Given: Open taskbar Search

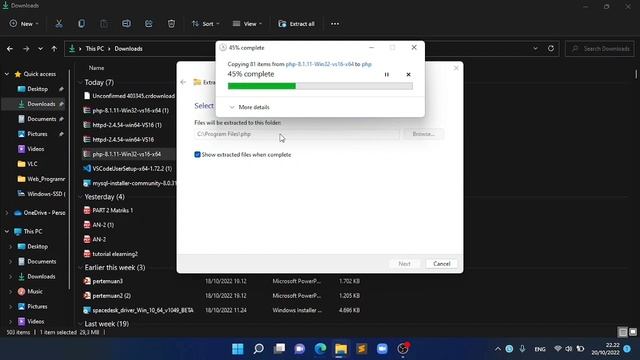Looking at the screenshot, I should coord(258,349).
